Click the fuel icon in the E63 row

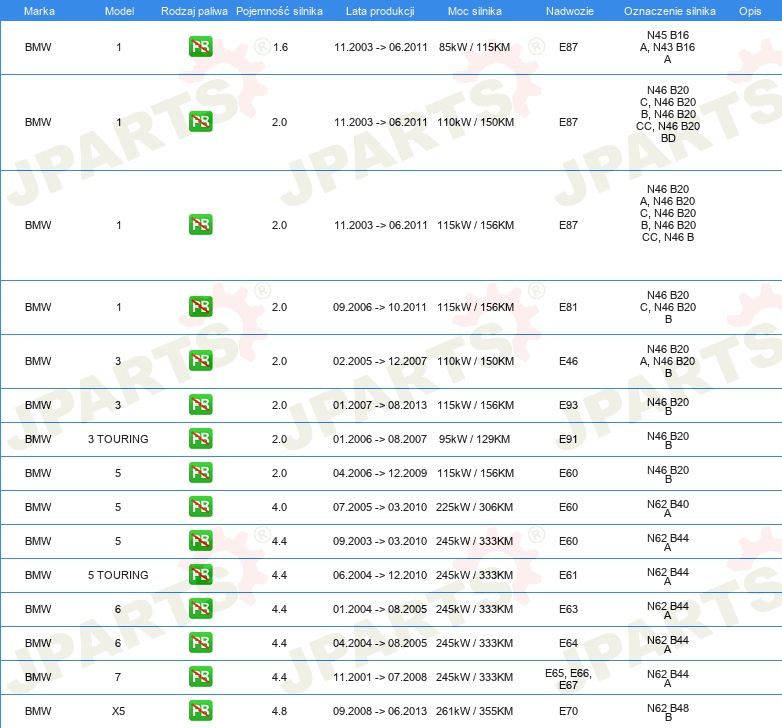200,609
